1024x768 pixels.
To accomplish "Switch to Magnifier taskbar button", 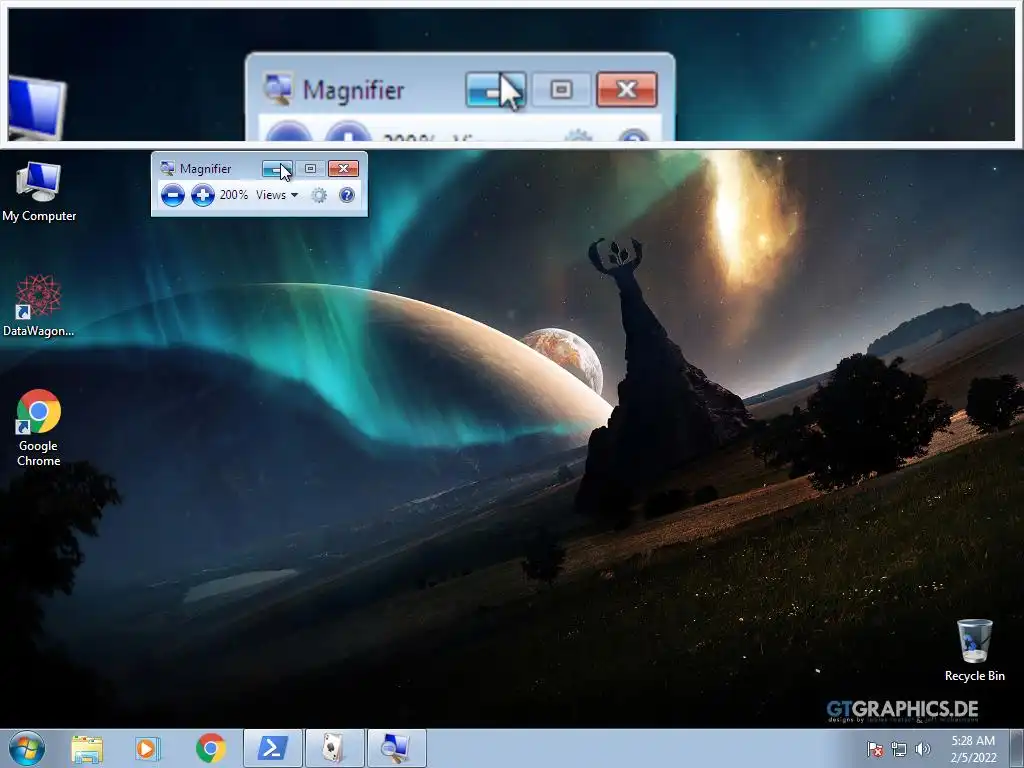I will tap(396, 748).
